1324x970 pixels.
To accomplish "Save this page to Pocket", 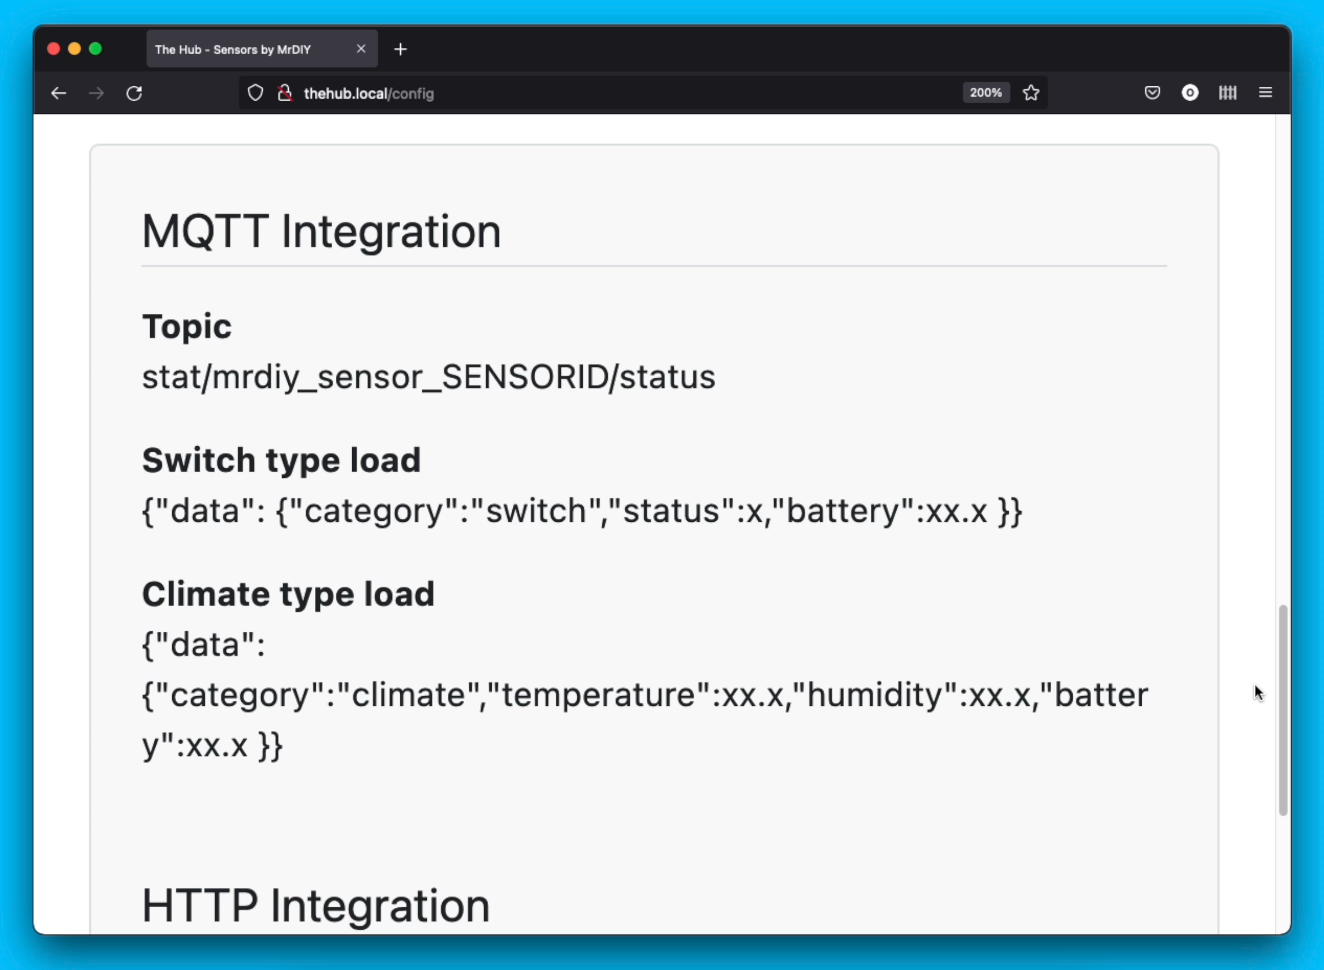I will (x=1151, y=92).
